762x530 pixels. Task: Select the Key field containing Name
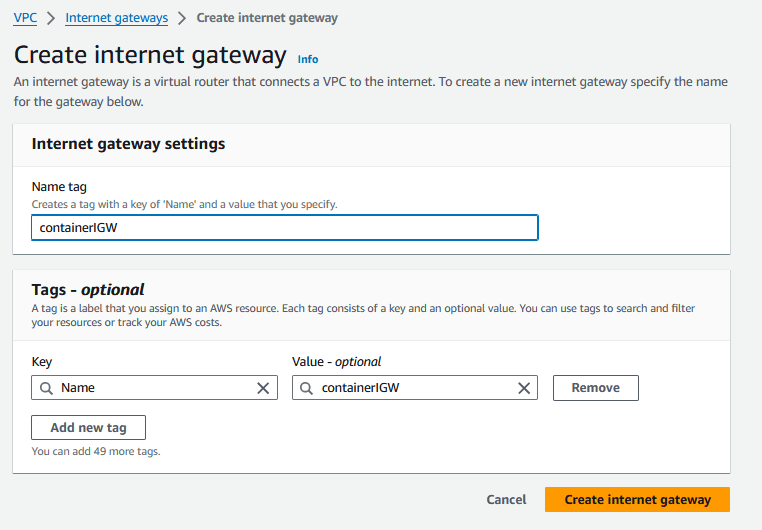tap(155, 388)
